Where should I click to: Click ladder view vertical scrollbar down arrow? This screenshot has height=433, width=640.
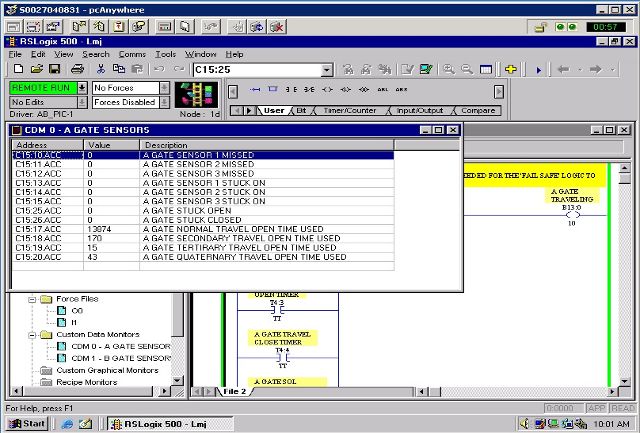coord(624,382)
